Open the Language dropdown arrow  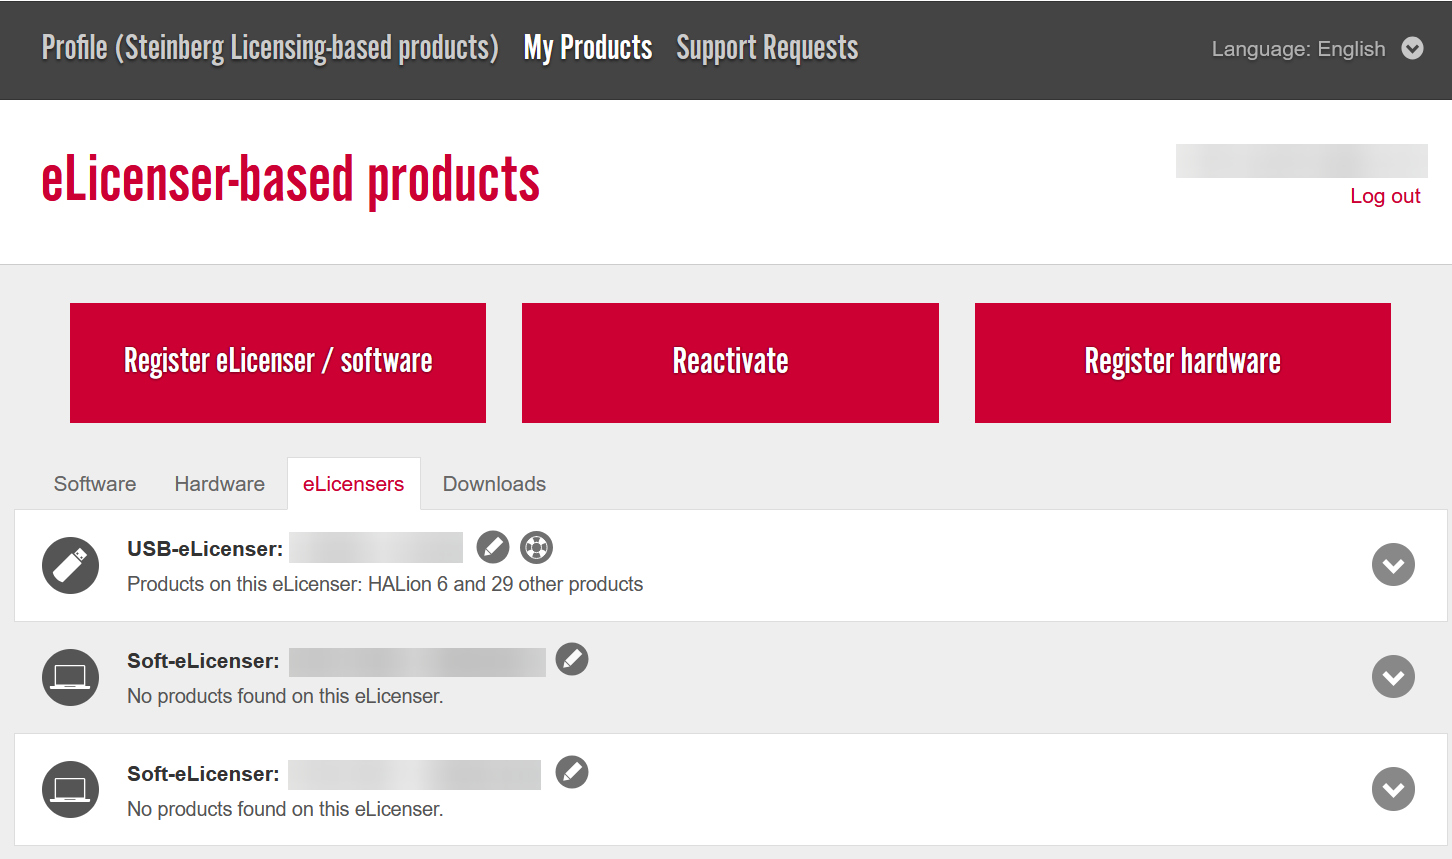pyautogui.click(x=1412, y=49)
